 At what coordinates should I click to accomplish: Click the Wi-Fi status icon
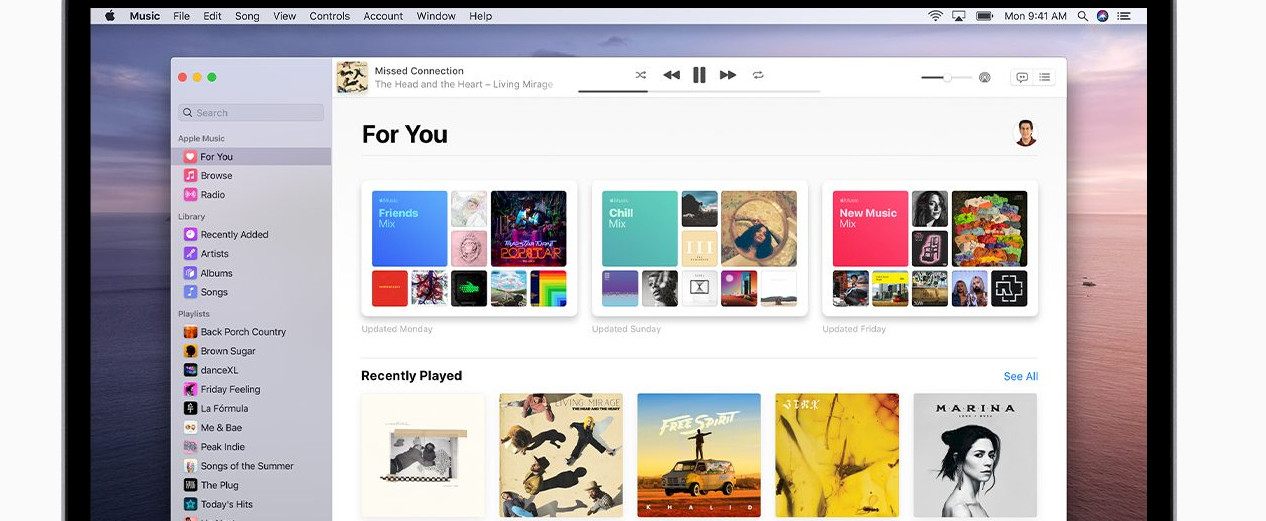coord(936,16)
